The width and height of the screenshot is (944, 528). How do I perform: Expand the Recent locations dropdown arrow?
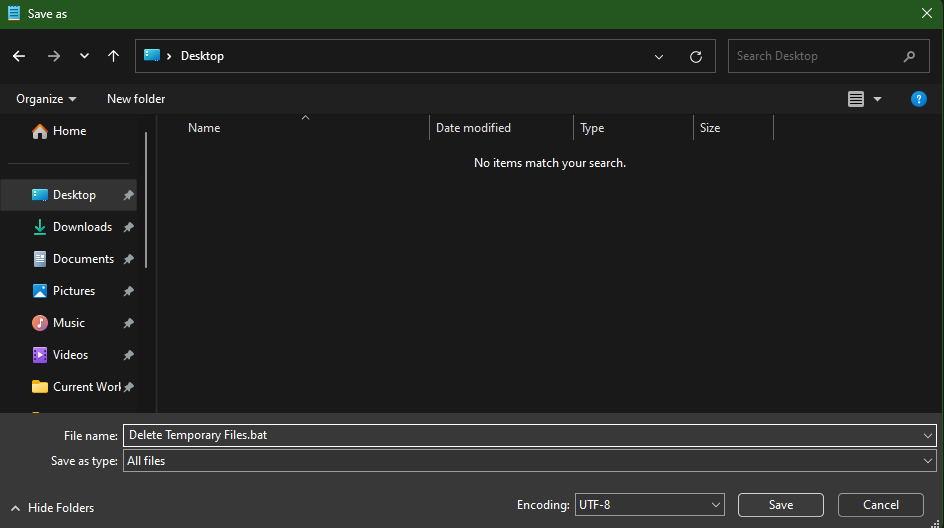click(84, 56)
